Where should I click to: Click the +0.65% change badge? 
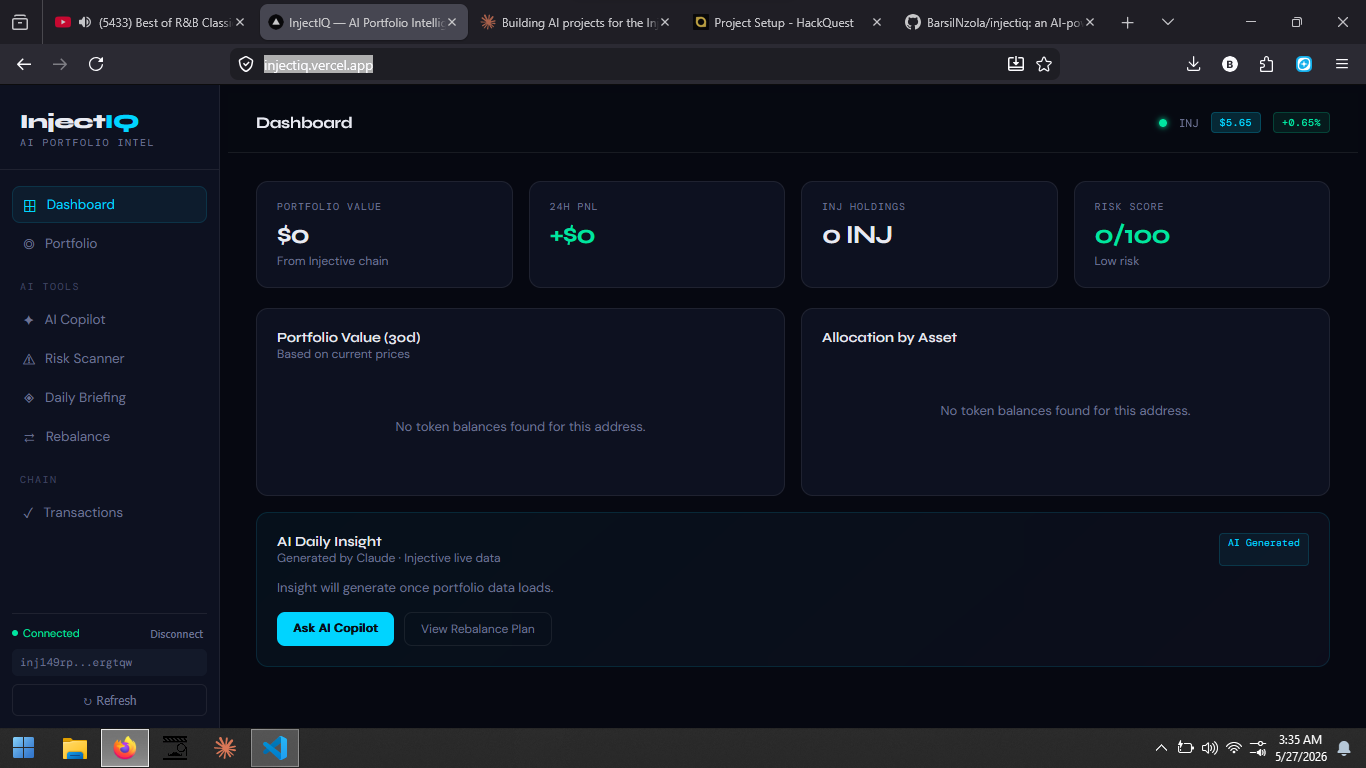pyautogui.click(x=1301, y=123)
